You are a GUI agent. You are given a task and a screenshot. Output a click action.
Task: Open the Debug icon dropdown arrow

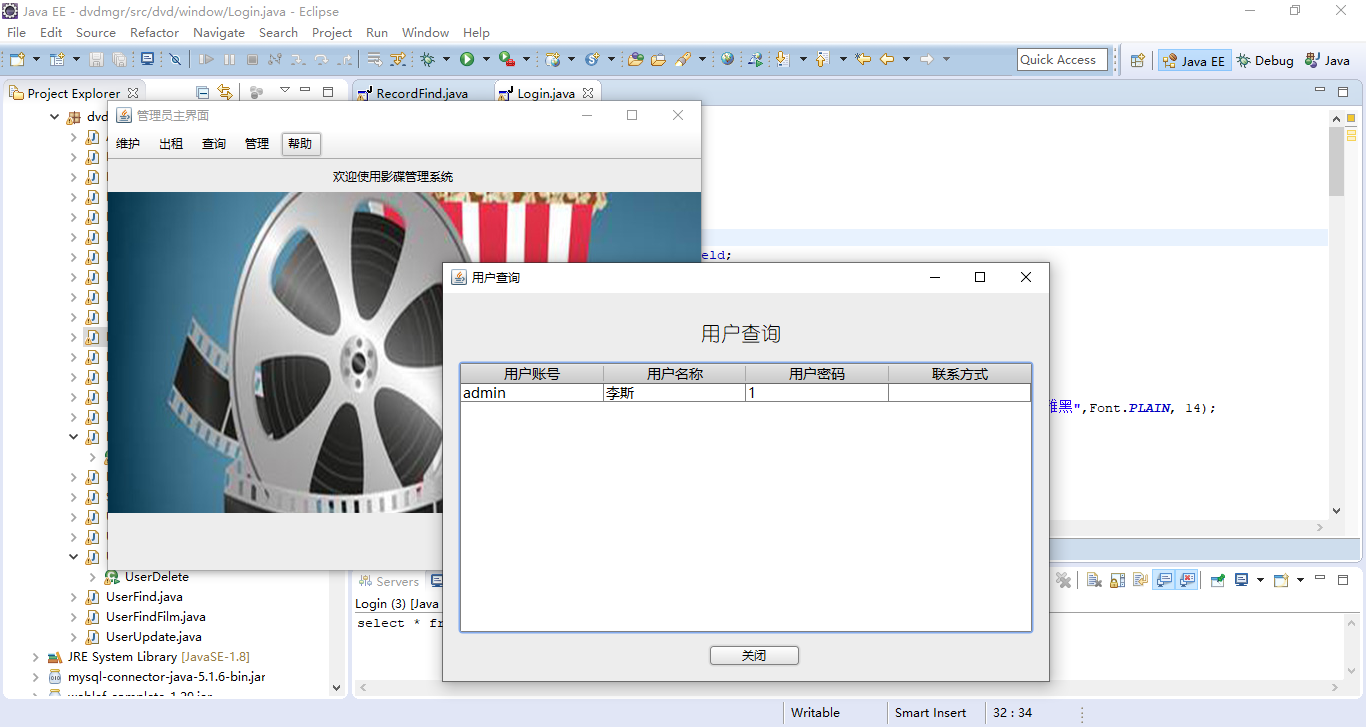pyautogui.click(x=446, y=60)
